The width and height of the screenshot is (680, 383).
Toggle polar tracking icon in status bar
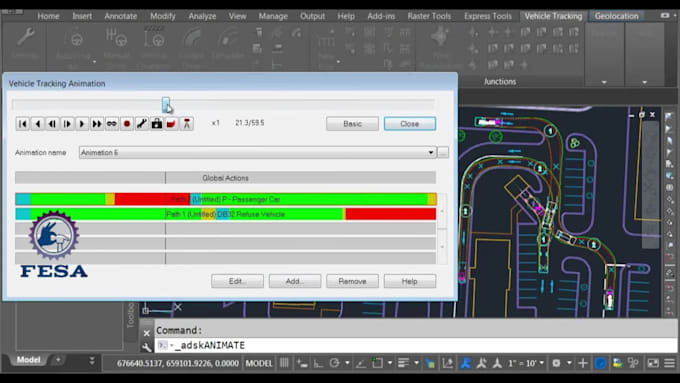tap(334, 363)
